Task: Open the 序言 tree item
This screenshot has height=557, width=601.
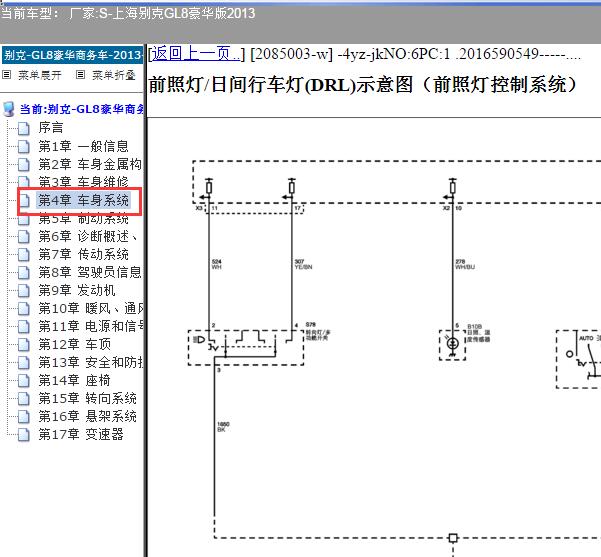Action: (51, 128)
